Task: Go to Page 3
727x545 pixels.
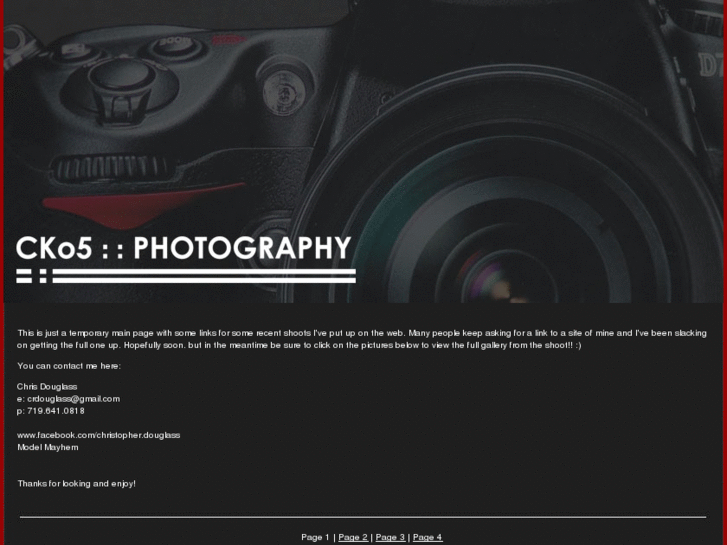Action: (x=390, y=537)
